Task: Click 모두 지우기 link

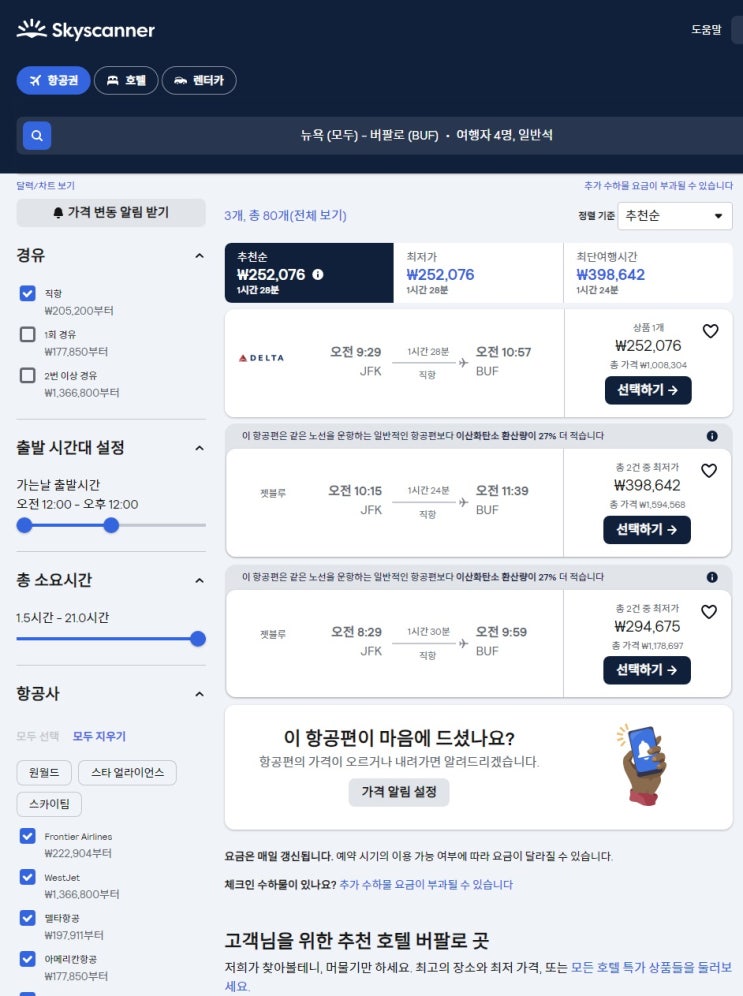Action: click(x=99, y=736)
